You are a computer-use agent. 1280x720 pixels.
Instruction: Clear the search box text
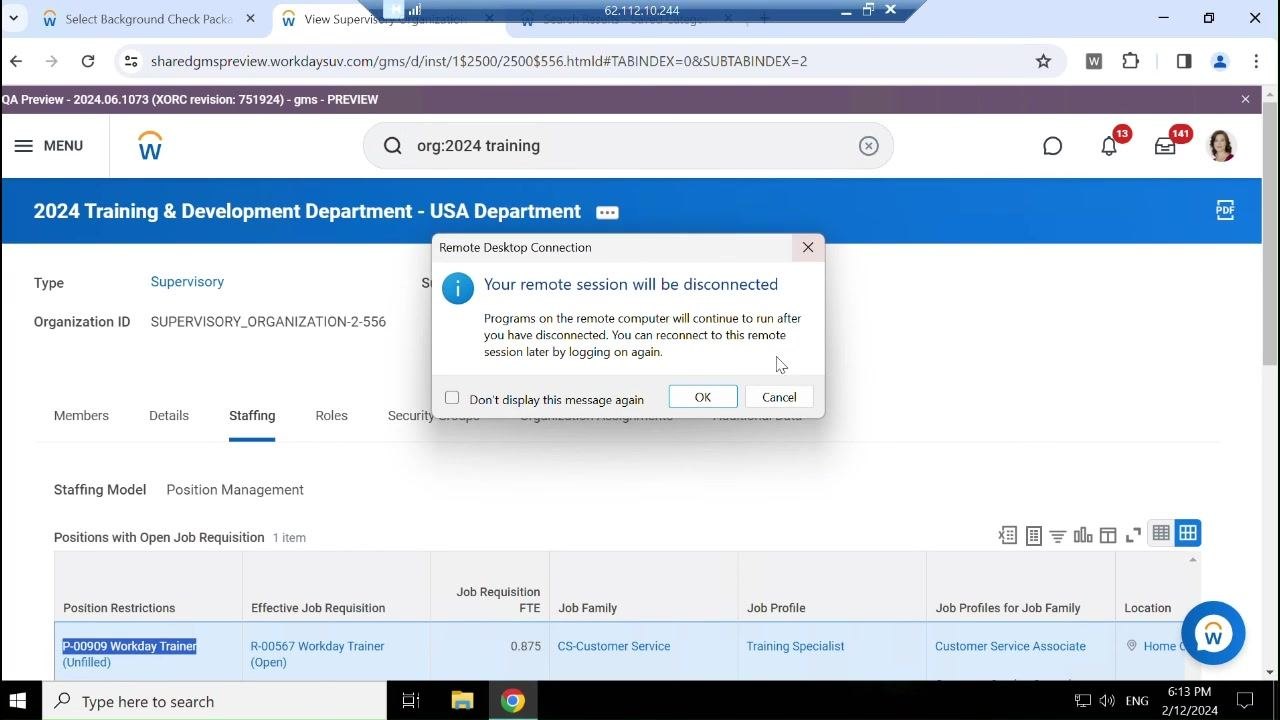(868, 146)
